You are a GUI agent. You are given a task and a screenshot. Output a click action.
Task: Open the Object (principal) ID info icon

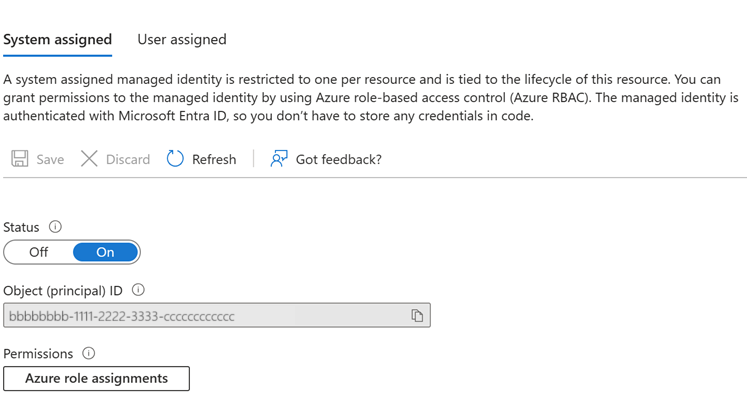pos(138,290)
